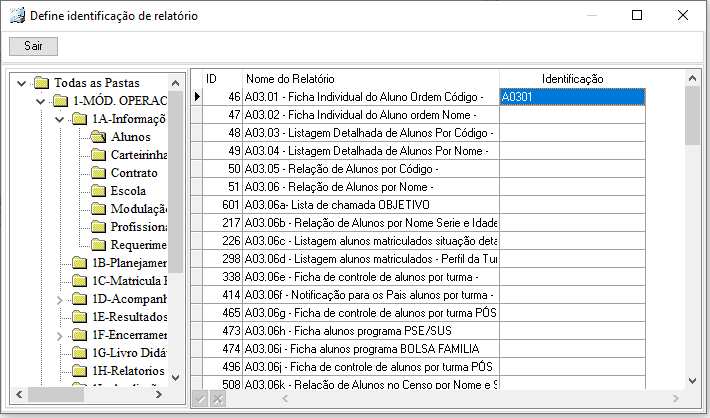710x418 pixels.
Task: Maximize the Define identificação de relatório window
Action: click(x=637, y=15)
